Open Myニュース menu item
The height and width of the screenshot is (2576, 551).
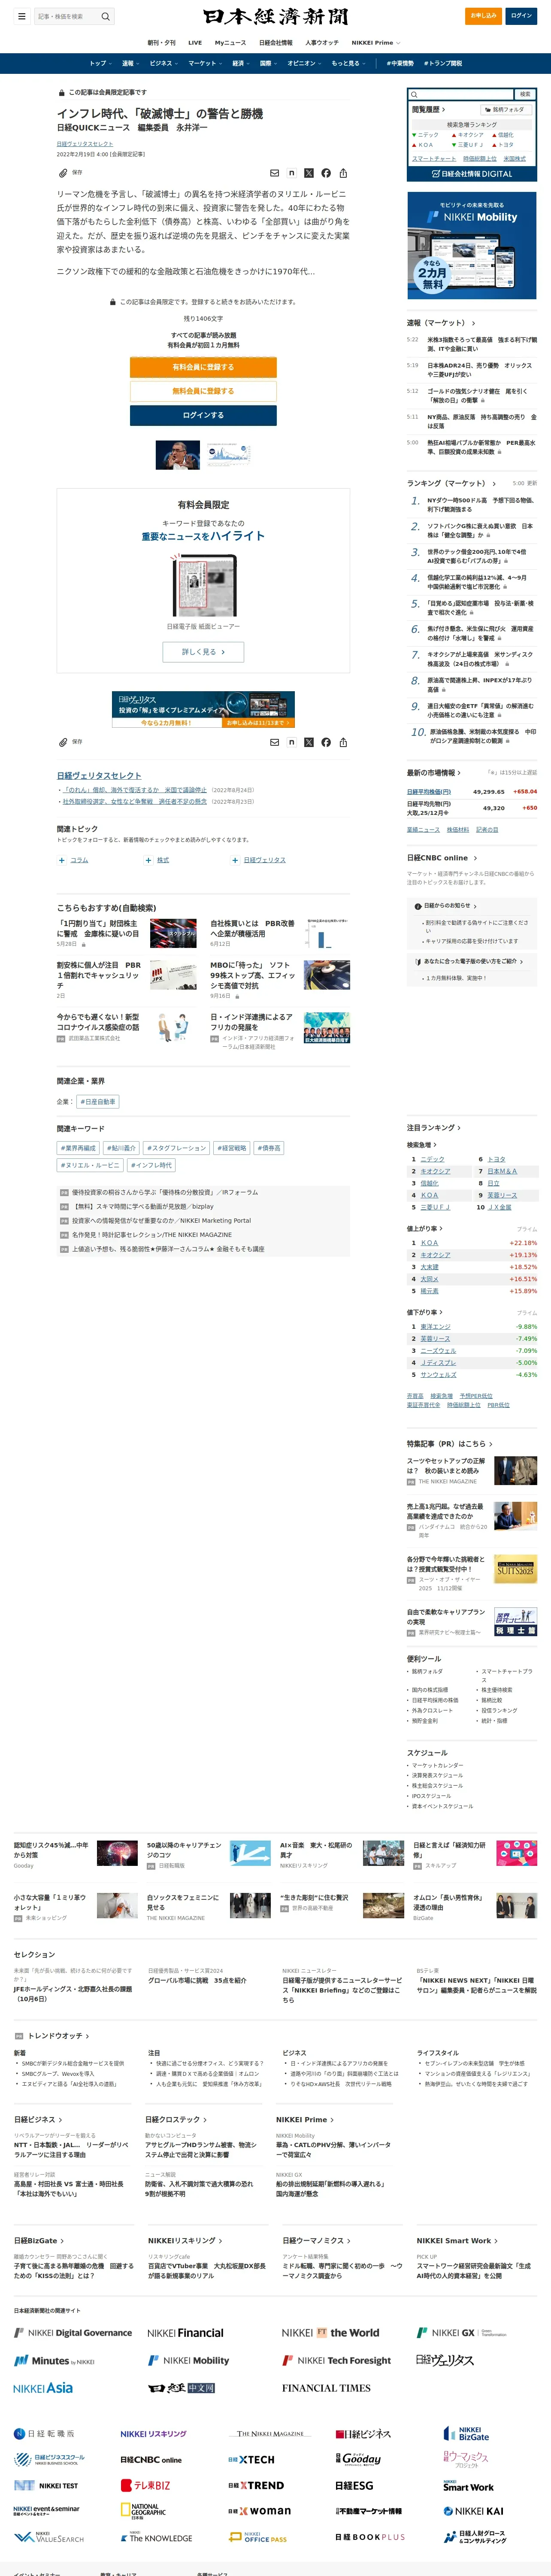click(x=230, y=43)
